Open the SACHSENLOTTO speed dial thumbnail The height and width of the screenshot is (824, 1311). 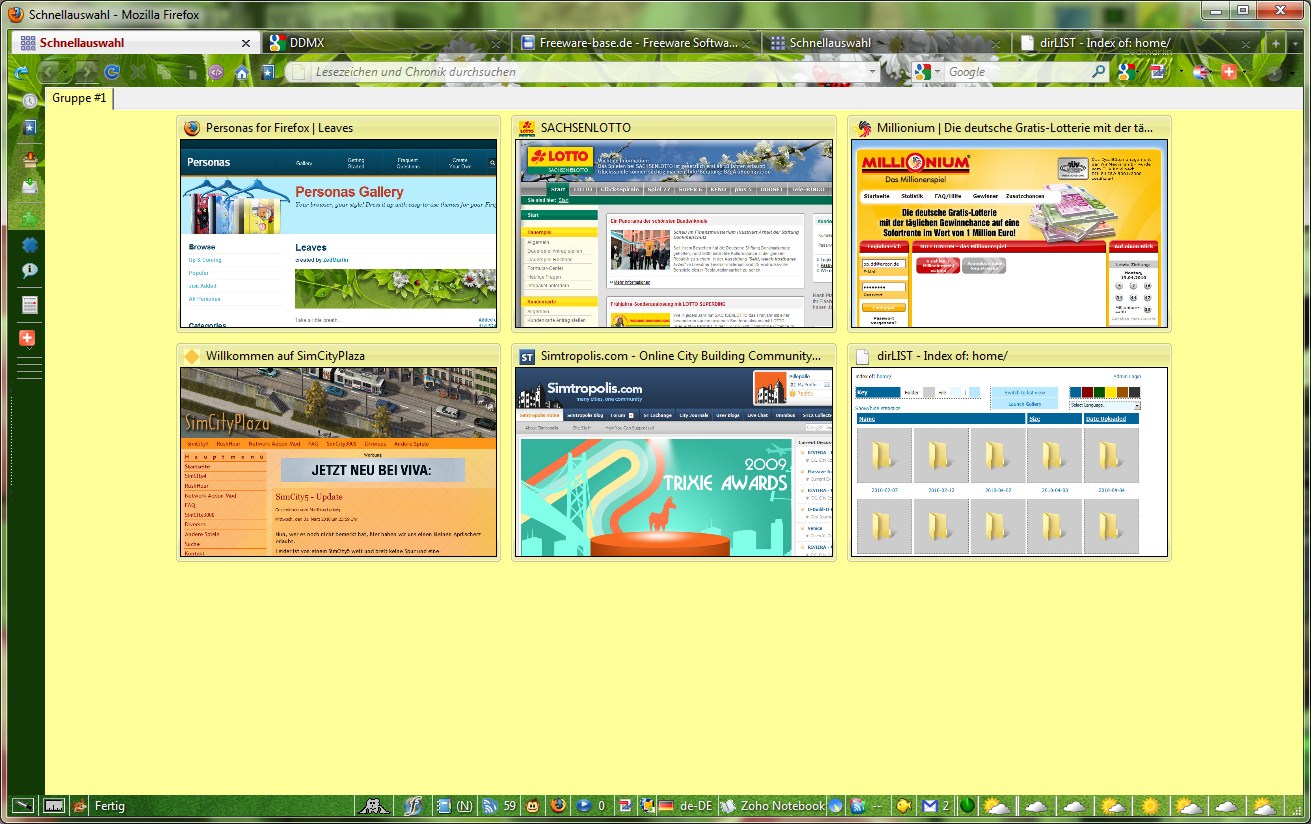tap(673, 233)
